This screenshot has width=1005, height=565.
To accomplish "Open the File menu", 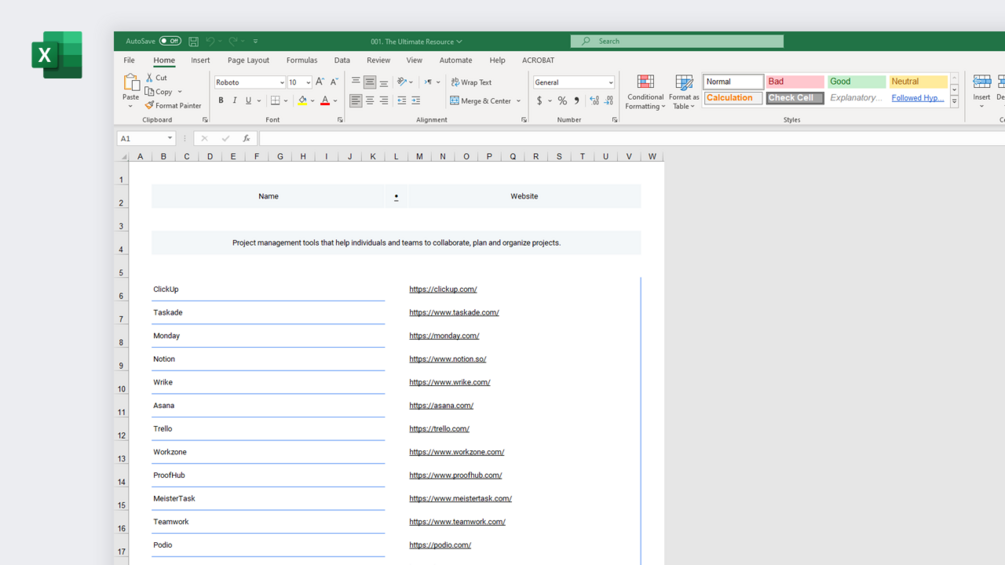I will (129, 60).
